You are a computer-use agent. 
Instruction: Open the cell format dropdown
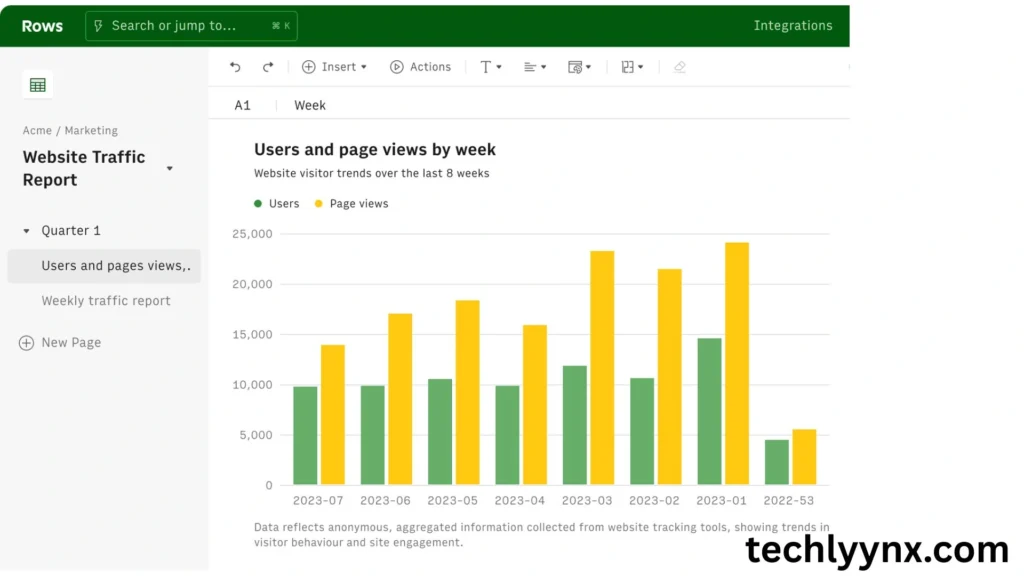click(579, 67)
